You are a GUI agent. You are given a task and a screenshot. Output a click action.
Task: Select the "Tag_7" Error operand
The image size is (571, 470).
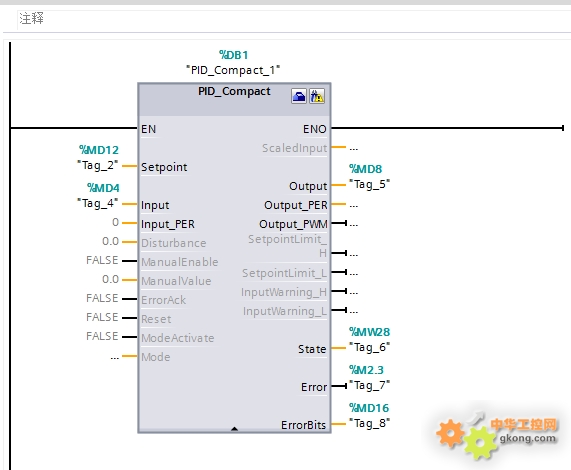tap(370, 385)
